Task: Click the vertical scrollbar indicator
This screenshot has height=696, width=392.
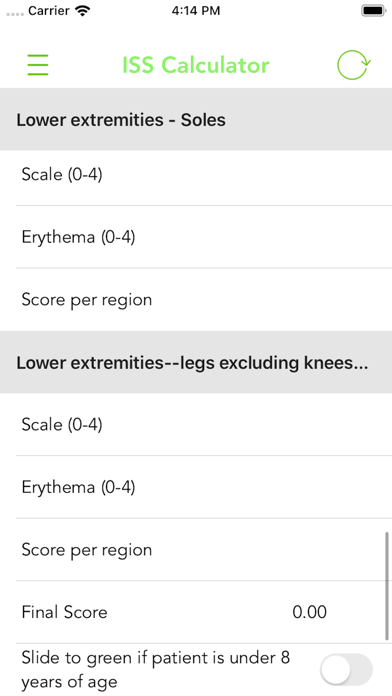Action: (387, 585)
